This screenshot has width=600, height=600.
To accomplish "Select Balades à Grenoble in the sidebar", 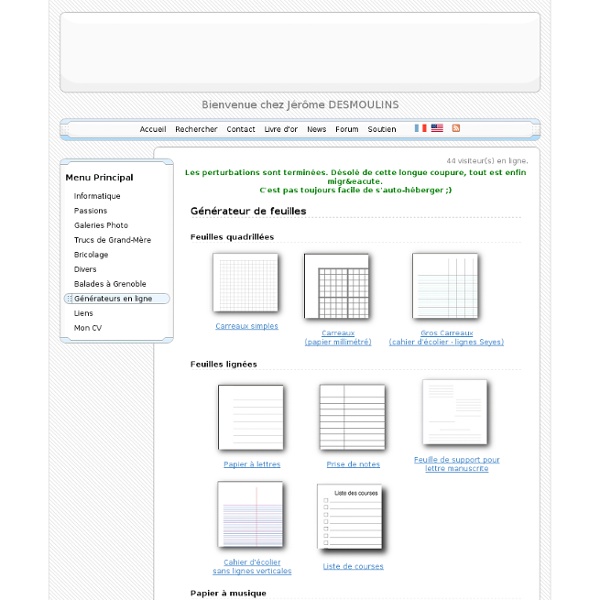I will click(x=110, y=284).
